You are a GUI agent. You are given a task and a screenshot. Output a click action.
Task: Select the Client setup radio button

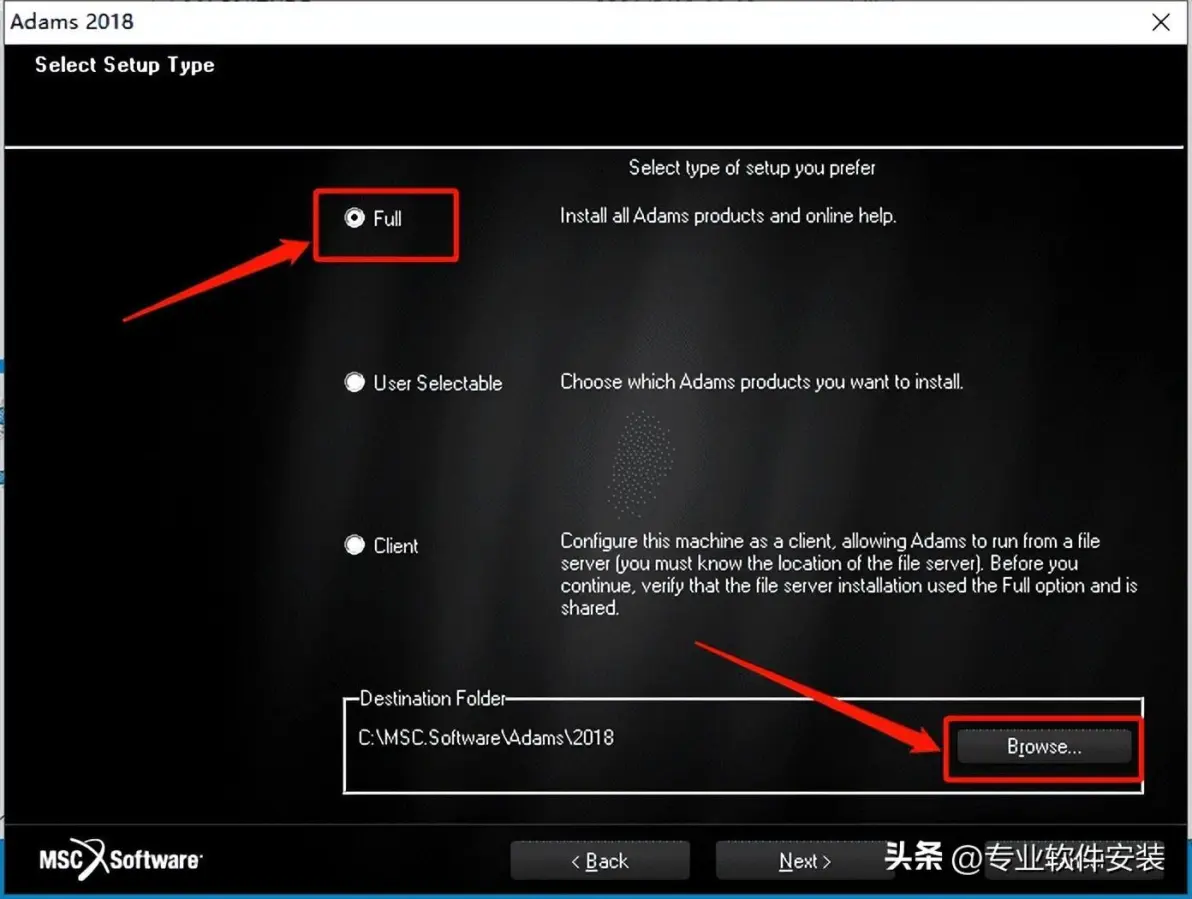click(354, 545)
